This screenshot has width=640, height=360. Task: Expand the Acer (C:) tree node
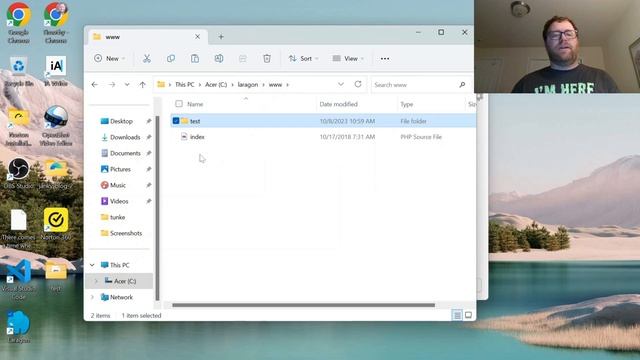coord(96,281)
